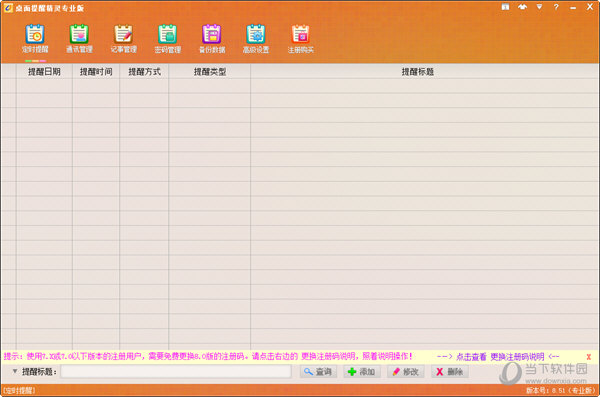This screenshot has width=600, height=397.
Task: Open the 密码管理 password manager
Action: point(168,39)
